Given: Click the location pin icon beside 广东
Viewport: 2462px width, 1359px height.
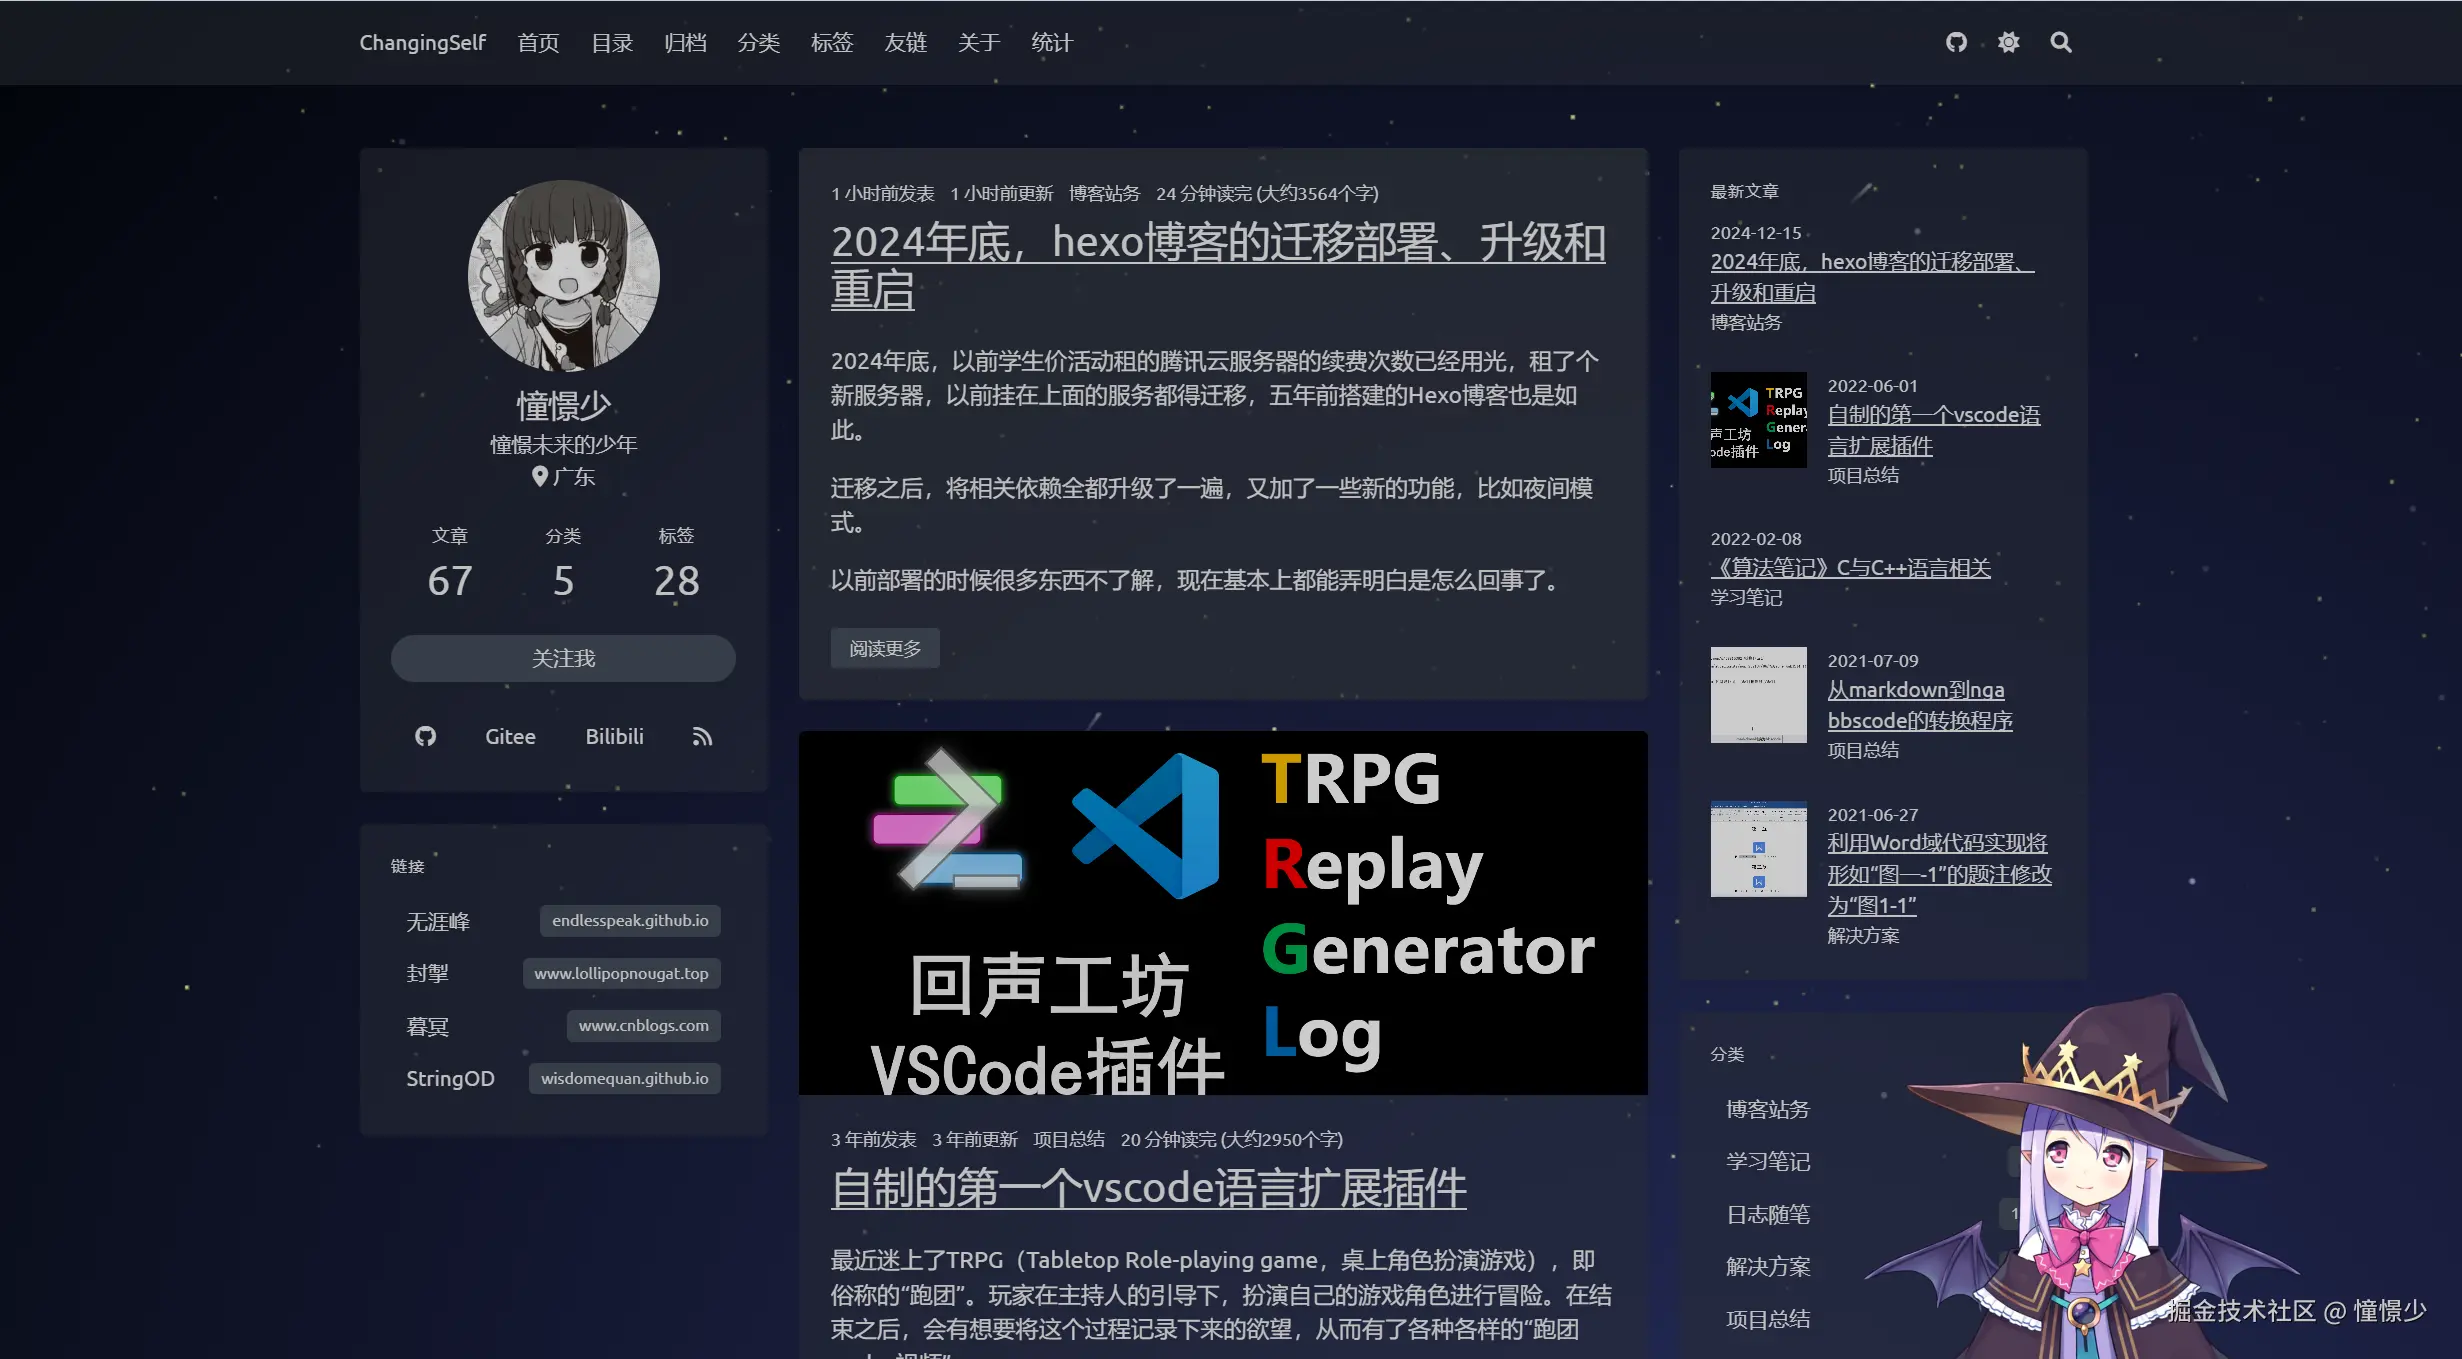Looking at the screenshot, I should click(x=538, y=477).
